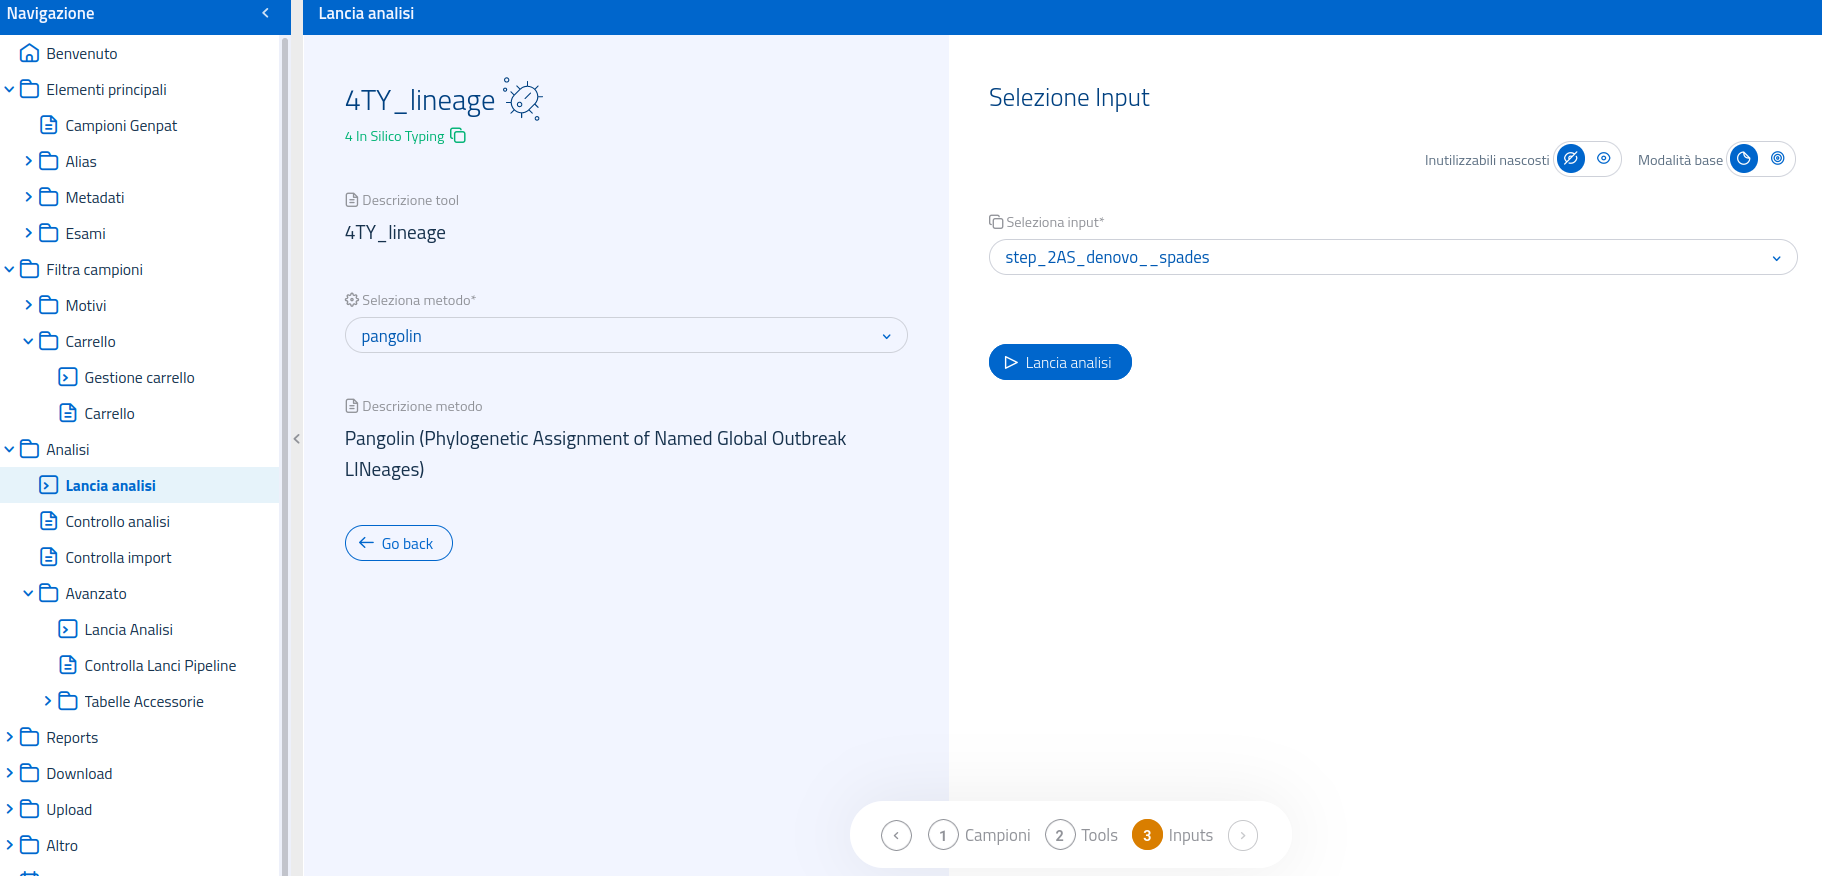Switch to advanced mode with the target toggle
Image resolution: width=1822 pixels, height=876 pixels.
(1777, 159)
